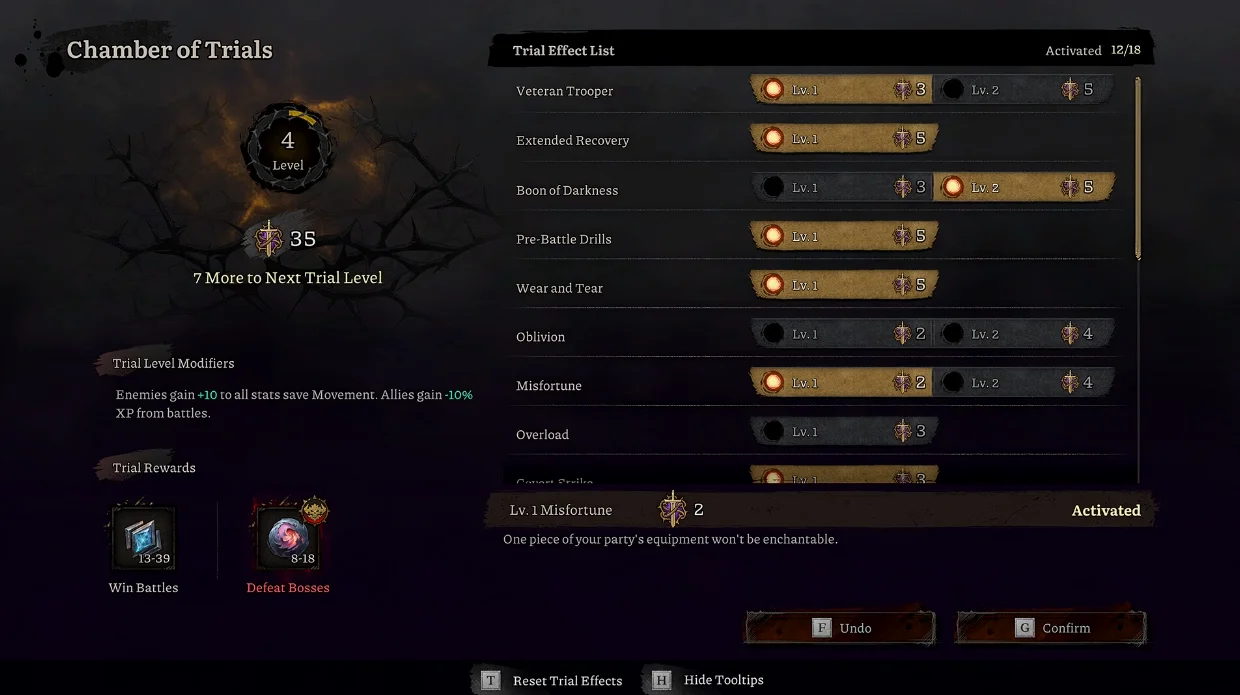
Task: Enable Oblivion Lv. 2 trial effect
Action: [1024, 334]
